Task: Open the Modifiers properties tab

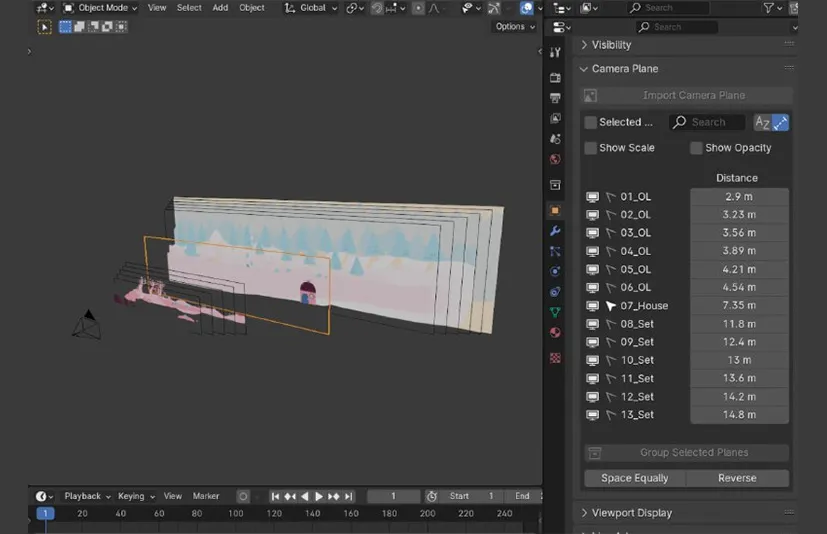Action: 555,231
